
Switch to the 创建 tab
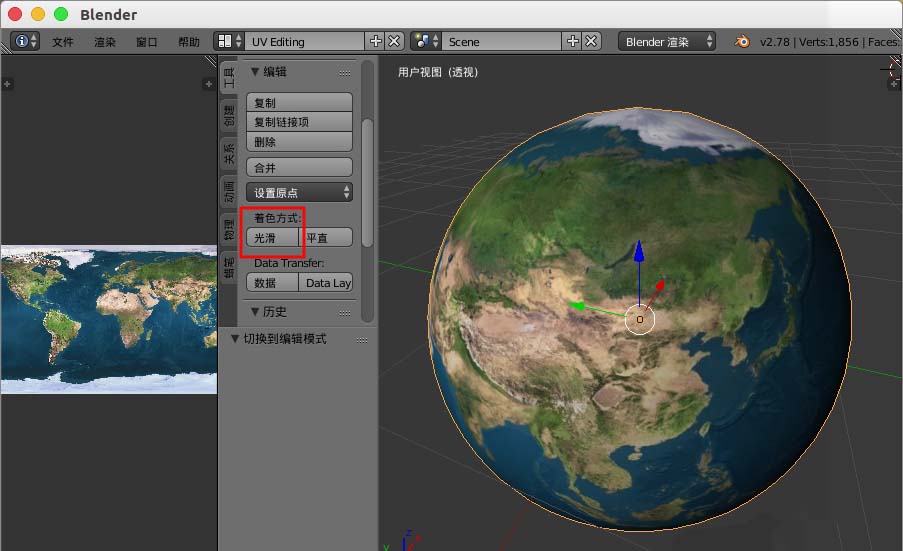pyautogui.click(x=229, y=115)
